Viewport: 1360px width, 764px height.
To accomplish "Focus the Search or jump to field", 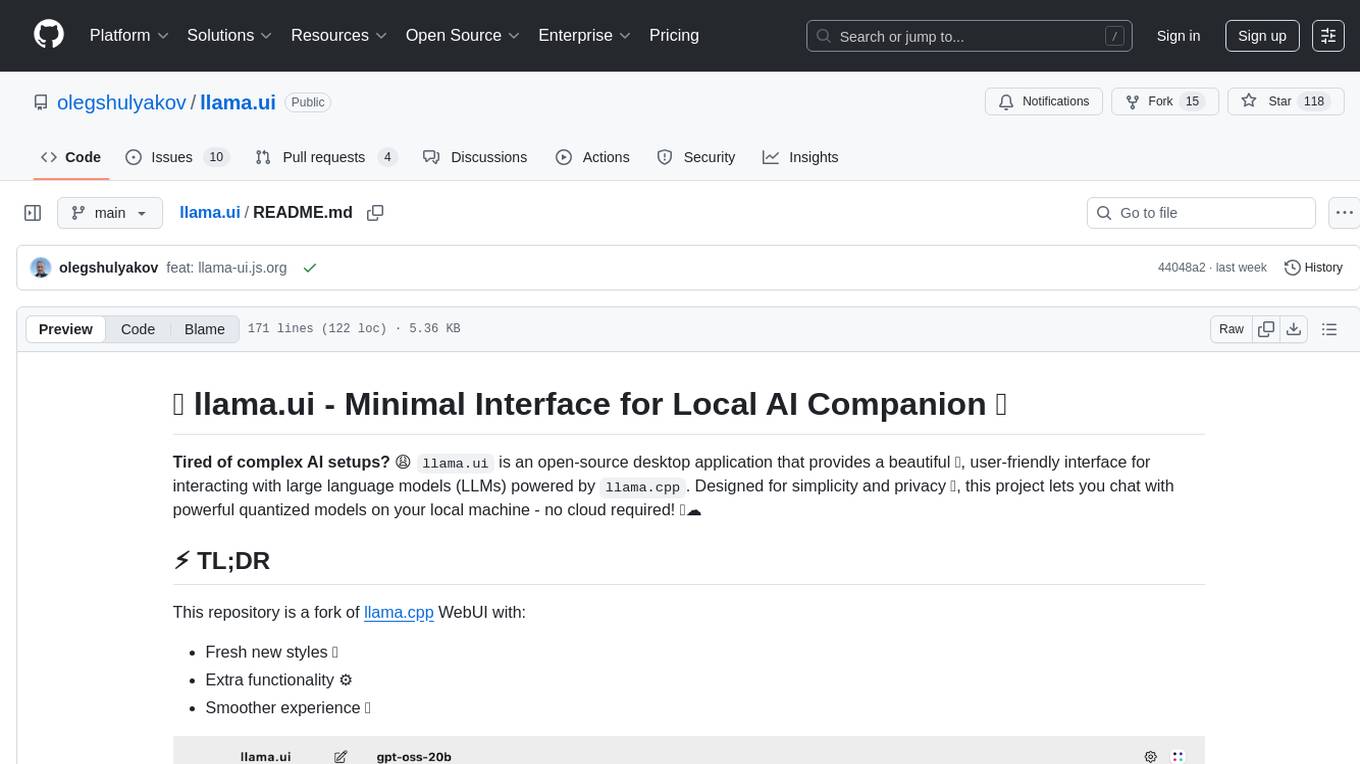I will [x=969, y=36].
